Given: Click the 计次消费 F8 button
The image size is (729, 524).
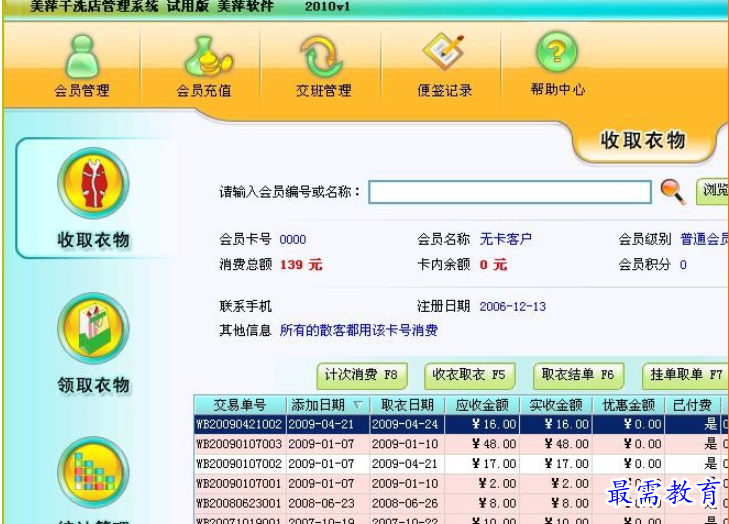Looking at the screenshot, I should [362, 376].
